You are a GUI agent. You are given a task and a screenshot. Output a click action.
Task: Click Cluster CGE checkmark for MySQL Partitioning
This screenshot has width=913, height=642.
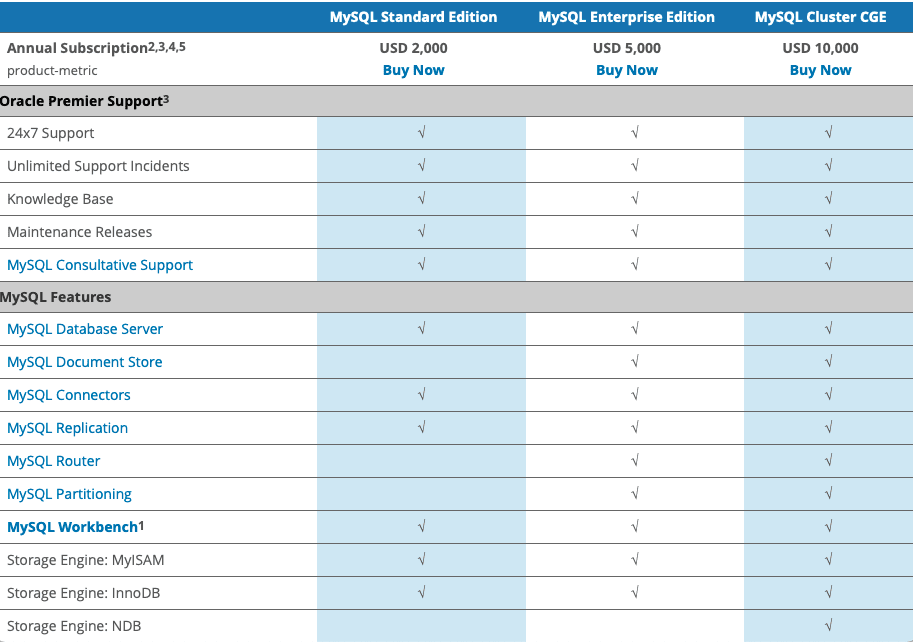pyautogui.click(x=829, y=494)
